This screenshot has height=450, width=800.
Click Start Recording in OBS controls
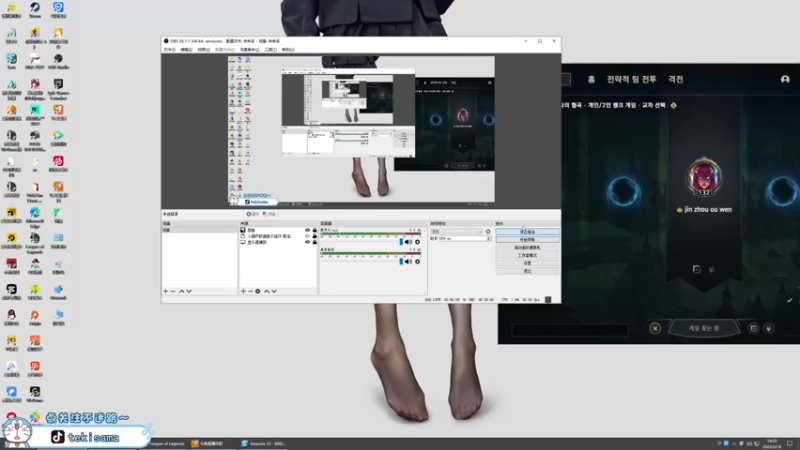tap(527, 239)
